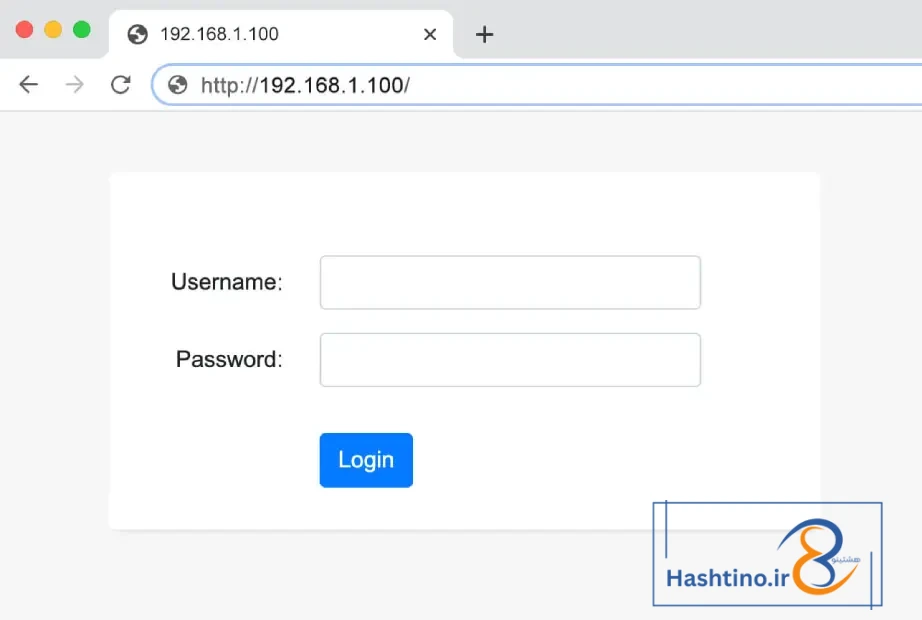This screenshot has height=620, width=922.
Task: Open a new tab with plus icon
Action: tap(485, 35)
